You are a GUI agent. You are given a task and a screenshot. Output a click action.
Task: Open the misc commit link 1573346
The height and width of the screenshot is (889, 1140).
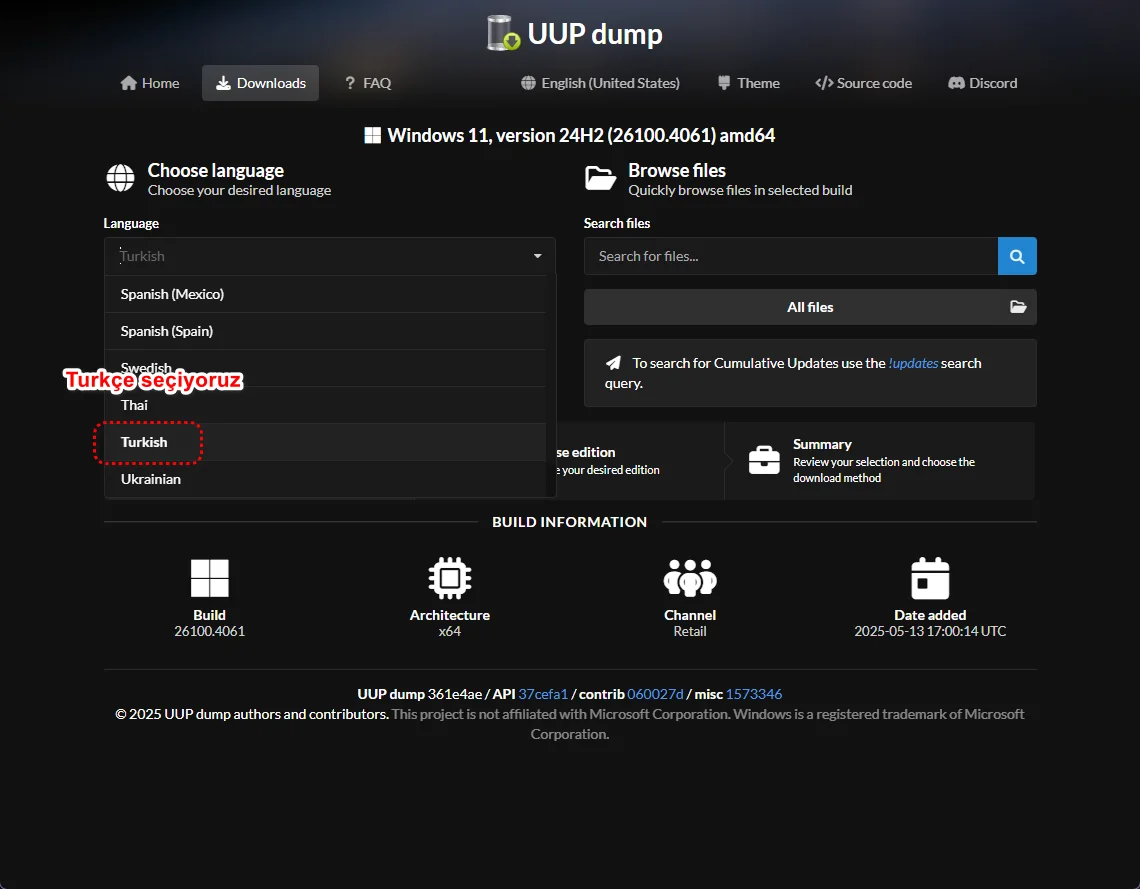pyautogui.click(x=754, y=694)
